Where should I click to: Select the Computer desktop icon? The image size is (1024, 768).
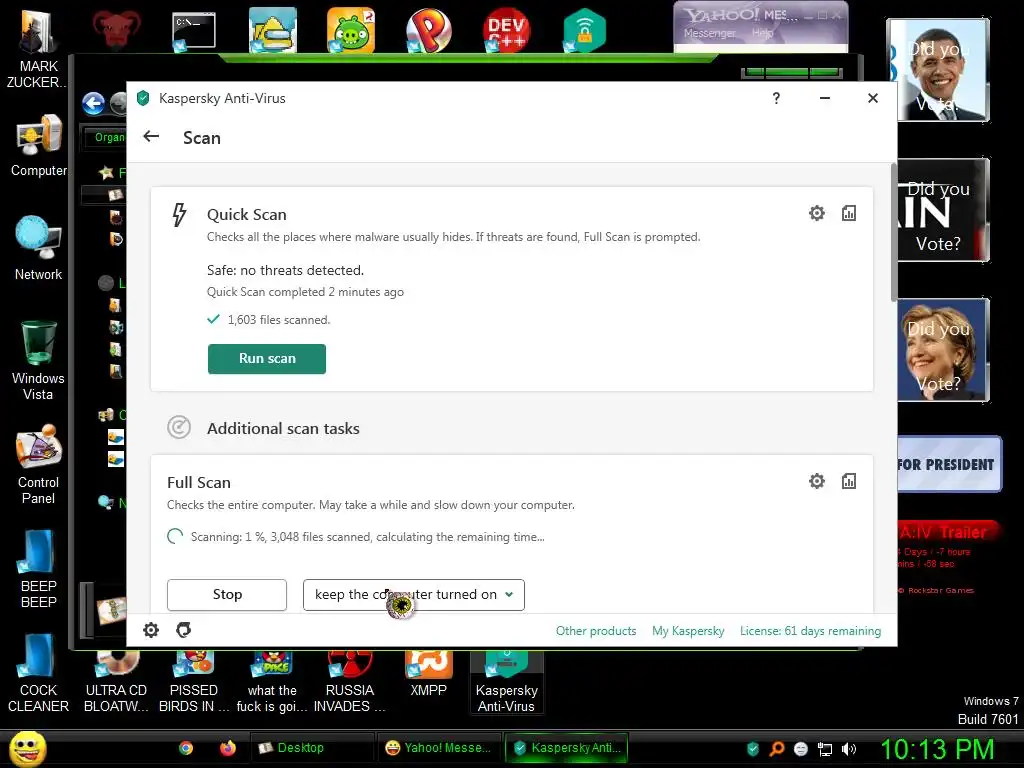(x=39, y=145)
